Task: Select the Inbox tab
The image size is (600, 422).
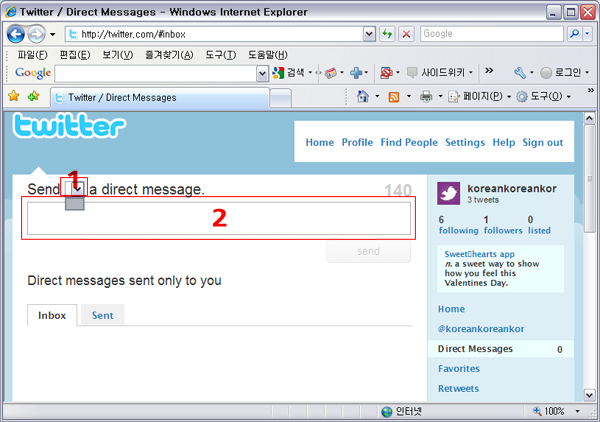Action: [52, 315]
